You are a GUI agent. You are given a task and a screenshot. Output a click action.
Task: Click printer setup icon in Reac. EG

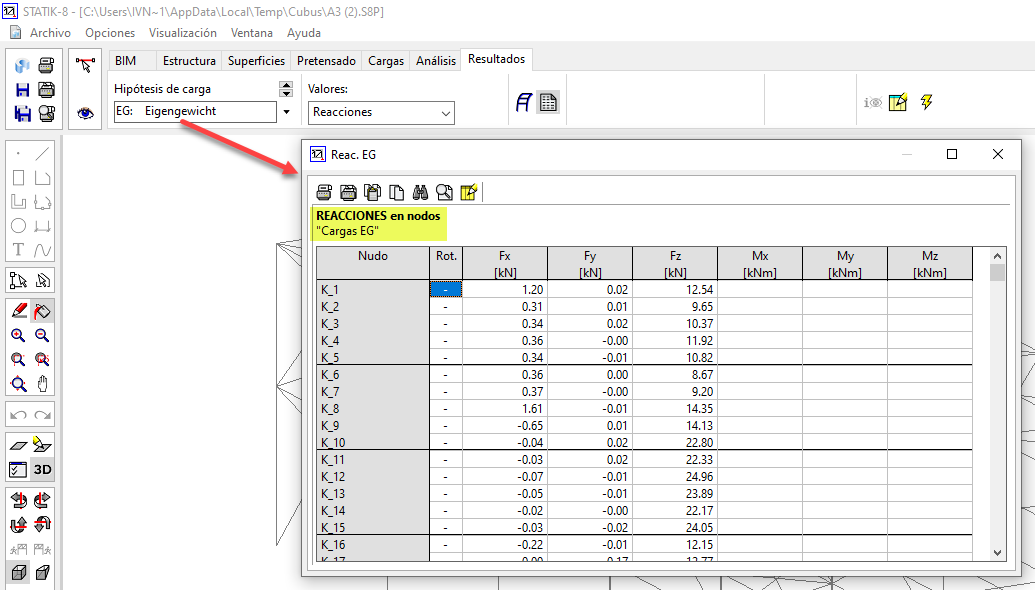point(348,192)
